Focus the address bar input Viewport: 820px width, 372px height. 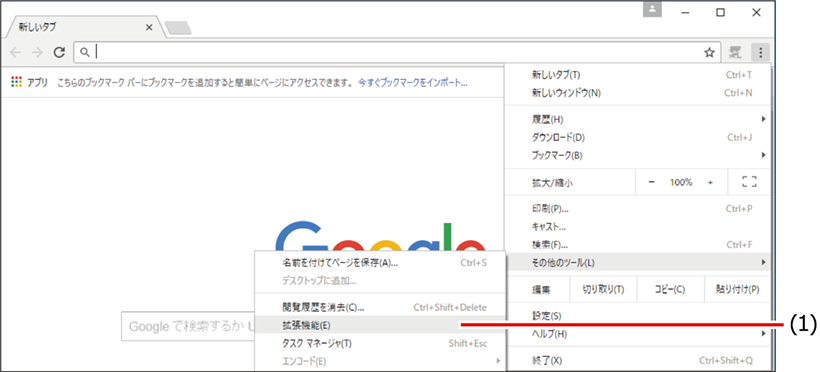pos(397,52)
